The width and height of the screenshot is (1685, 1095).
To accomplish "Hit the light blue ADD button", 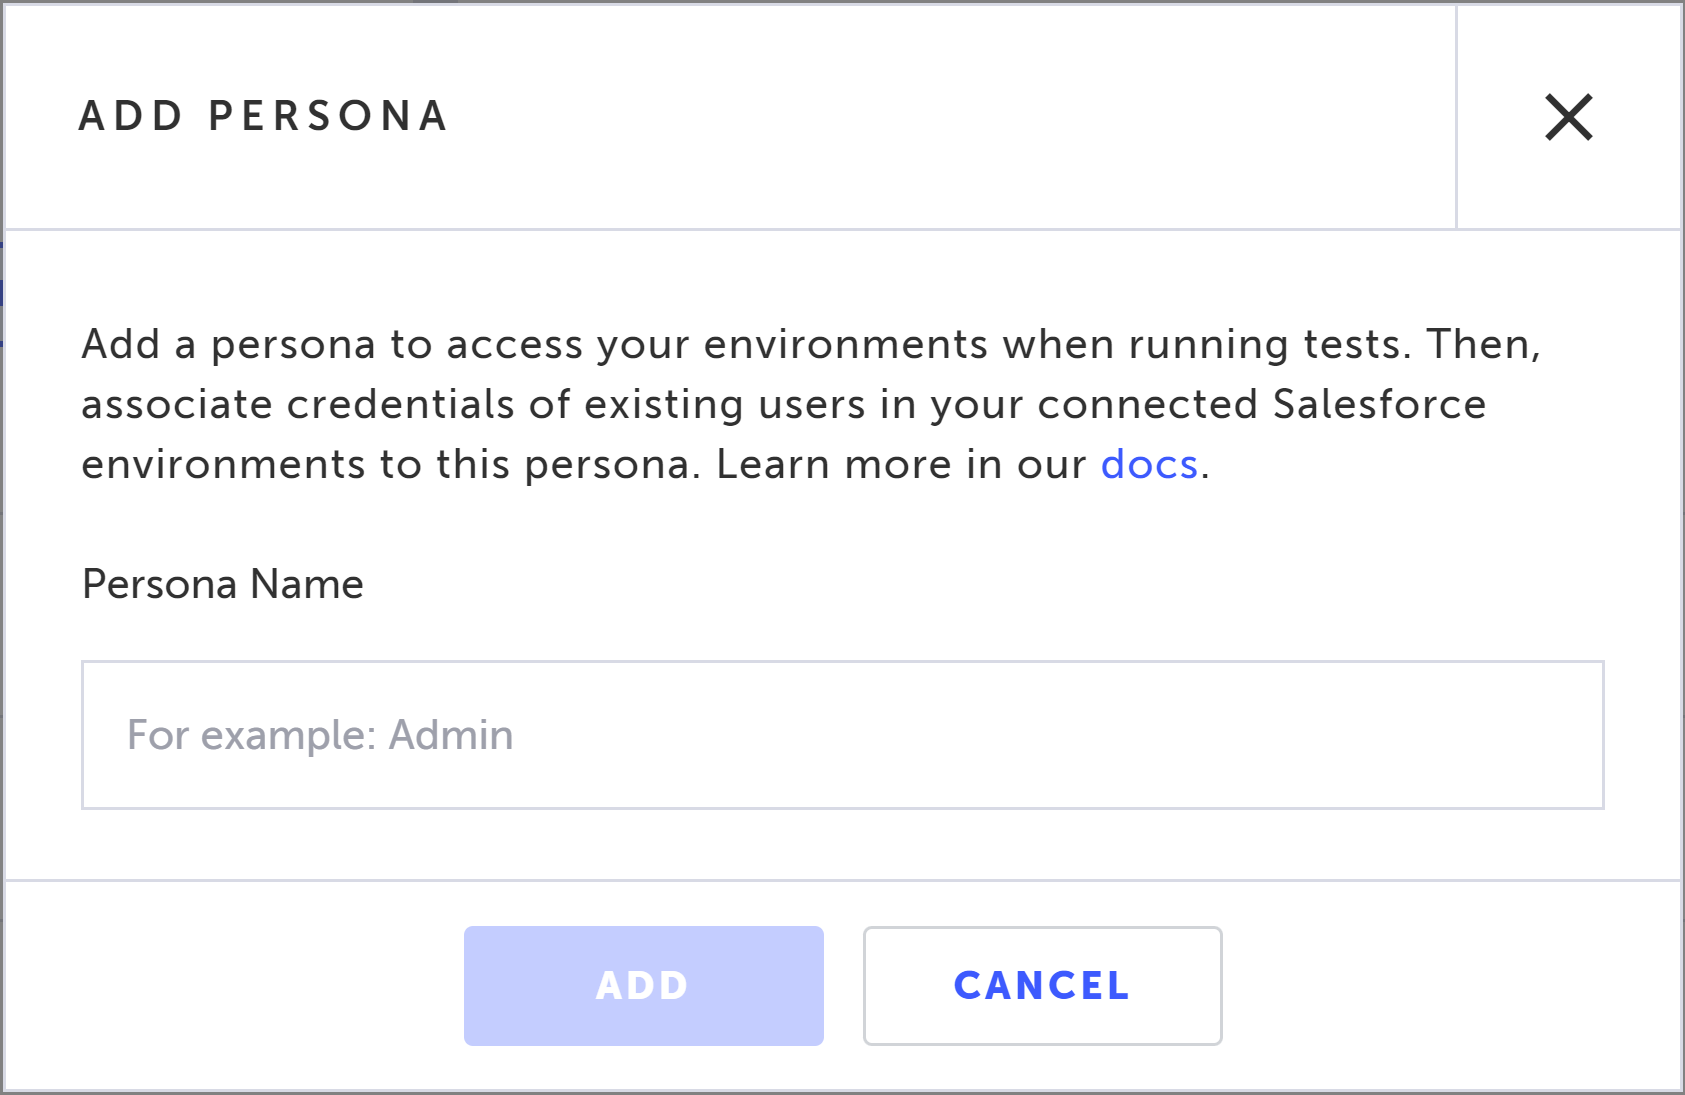I will (x=643, y=986).
